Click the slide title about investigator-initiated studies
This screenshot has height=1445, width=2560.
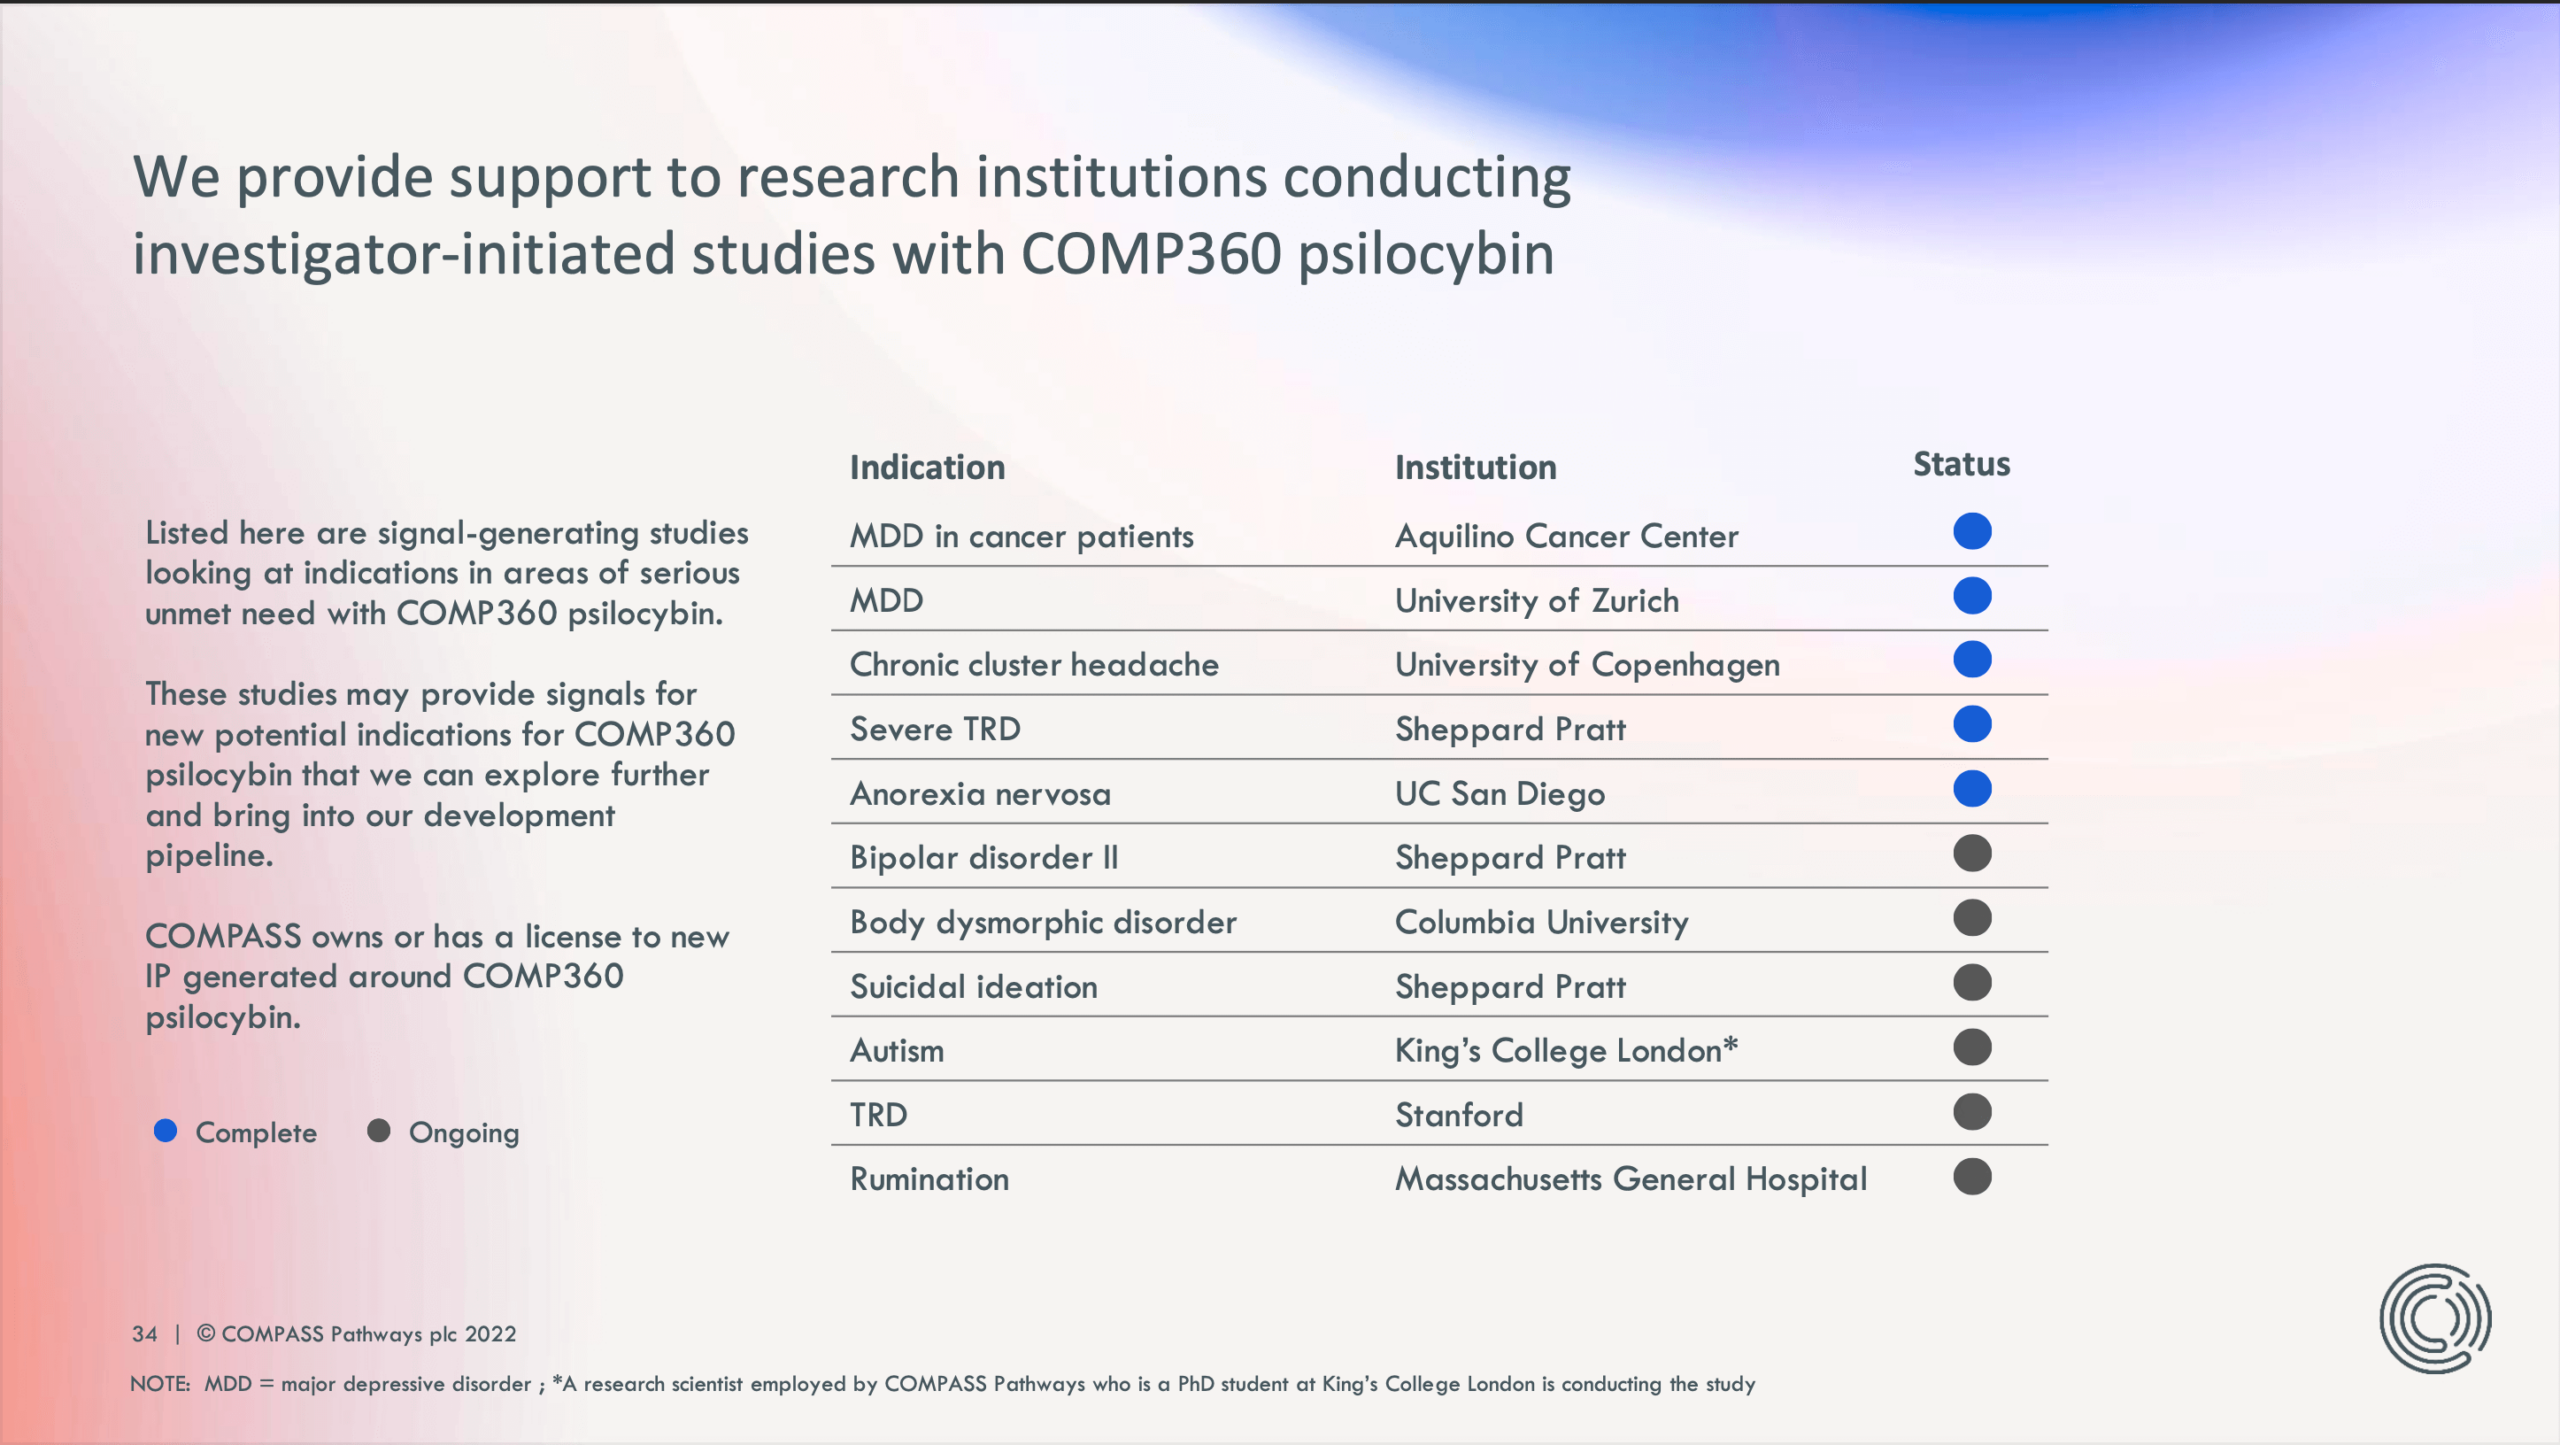tap(852, 215)
